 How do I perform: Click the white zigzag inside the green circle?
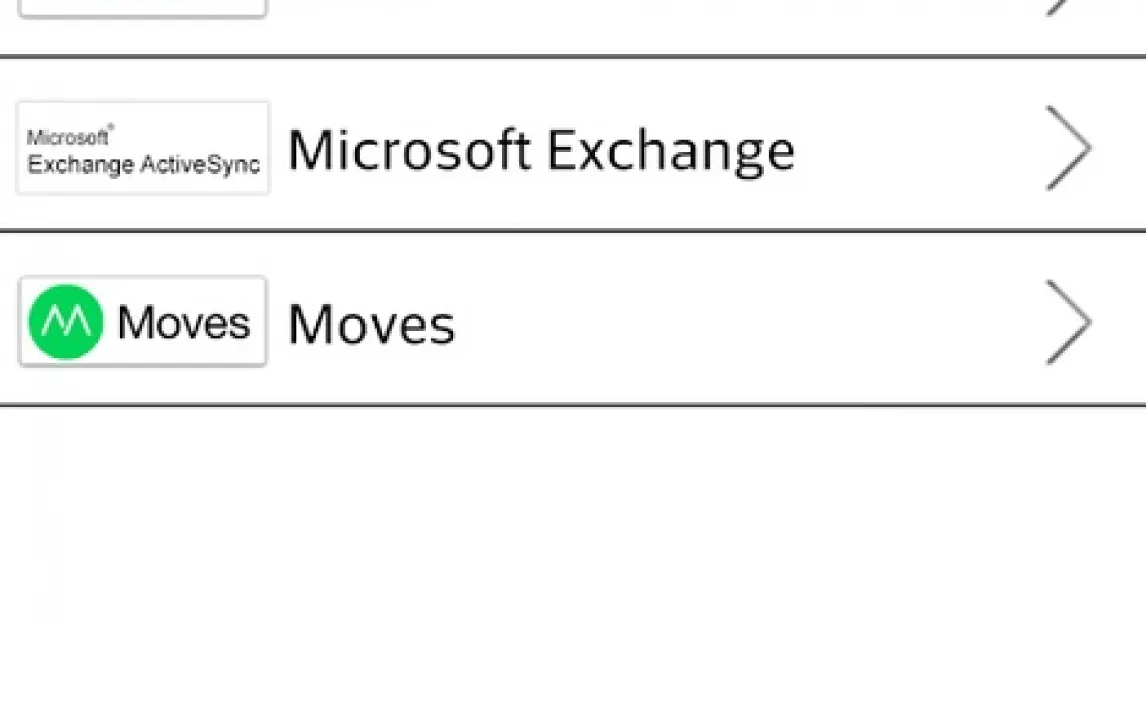click(x=65, y=322)
